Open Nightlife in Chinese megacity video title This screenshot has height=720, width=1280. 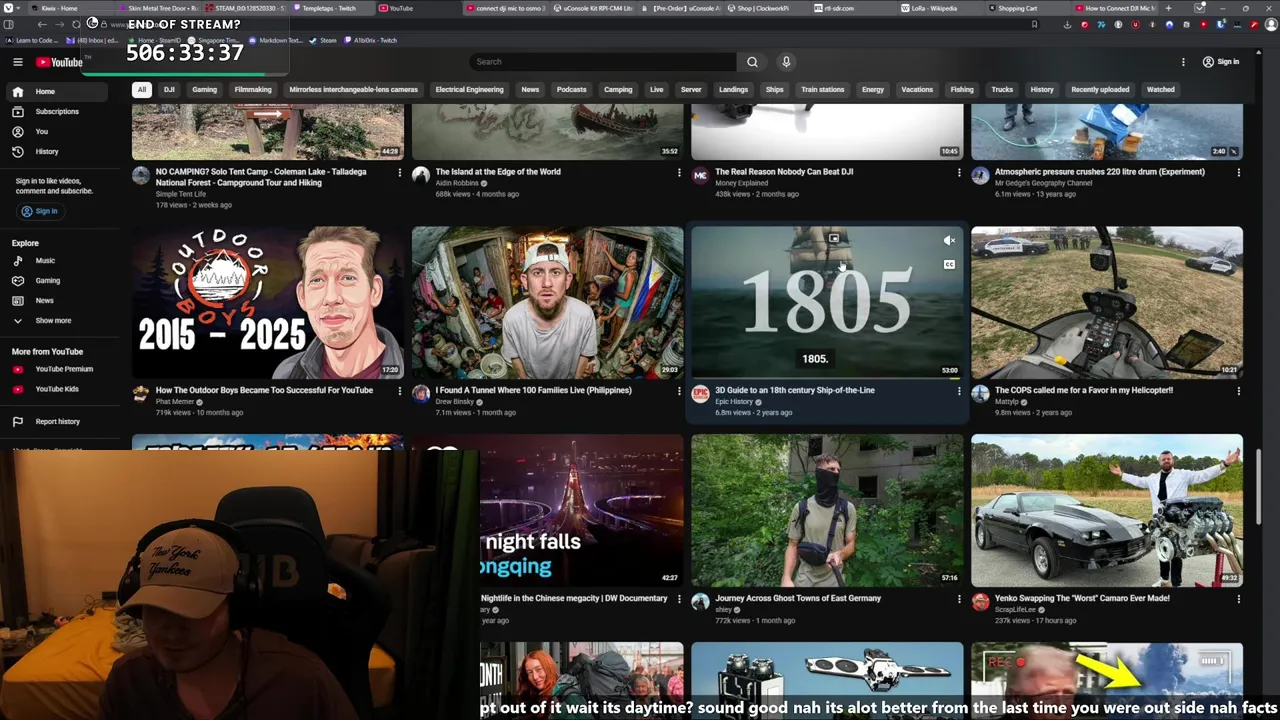pos(574,598)
